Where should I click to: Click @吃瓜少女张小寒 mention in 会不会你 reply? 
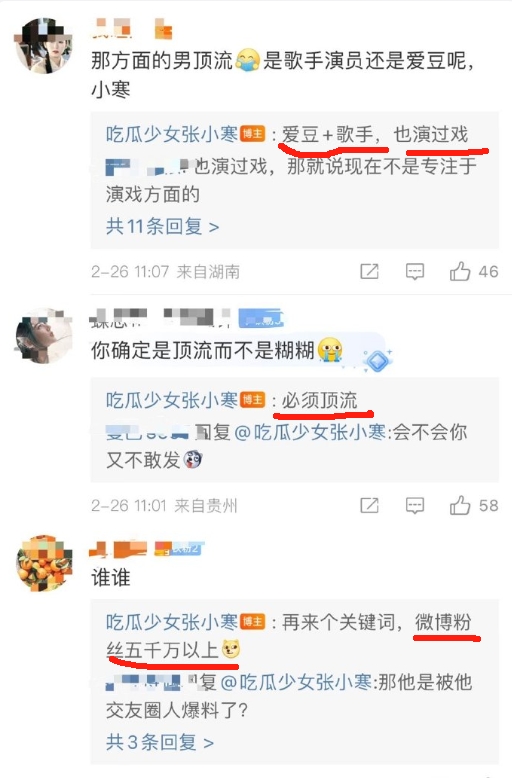pos(310,432)
